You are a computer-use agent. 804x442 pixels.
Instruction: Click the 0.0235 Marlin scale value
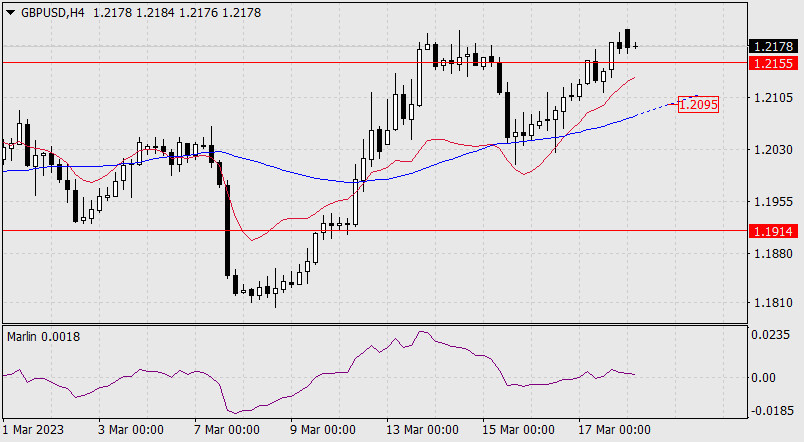(772, 337)
